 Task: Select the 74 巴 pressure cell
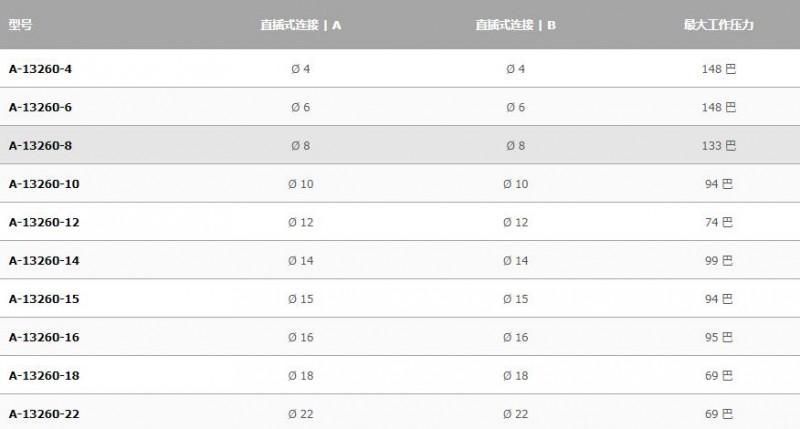(x=718, y=222)
